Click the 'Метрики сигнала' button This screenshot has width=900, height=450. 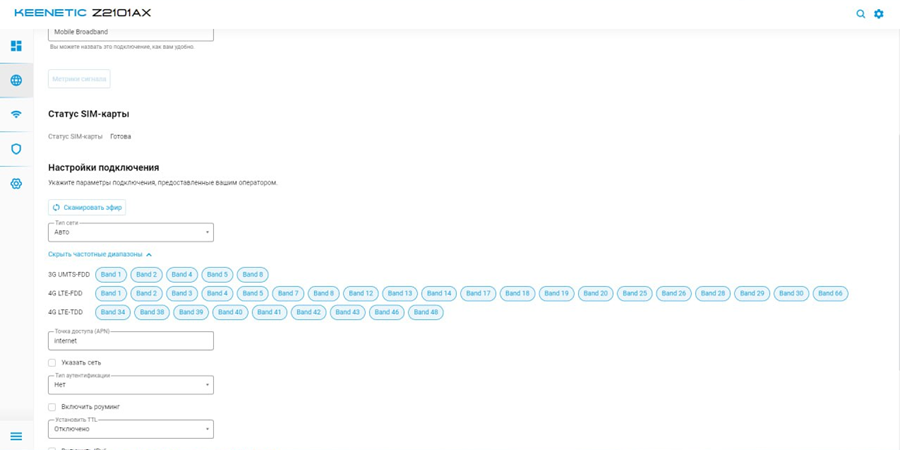pos(79,79)
